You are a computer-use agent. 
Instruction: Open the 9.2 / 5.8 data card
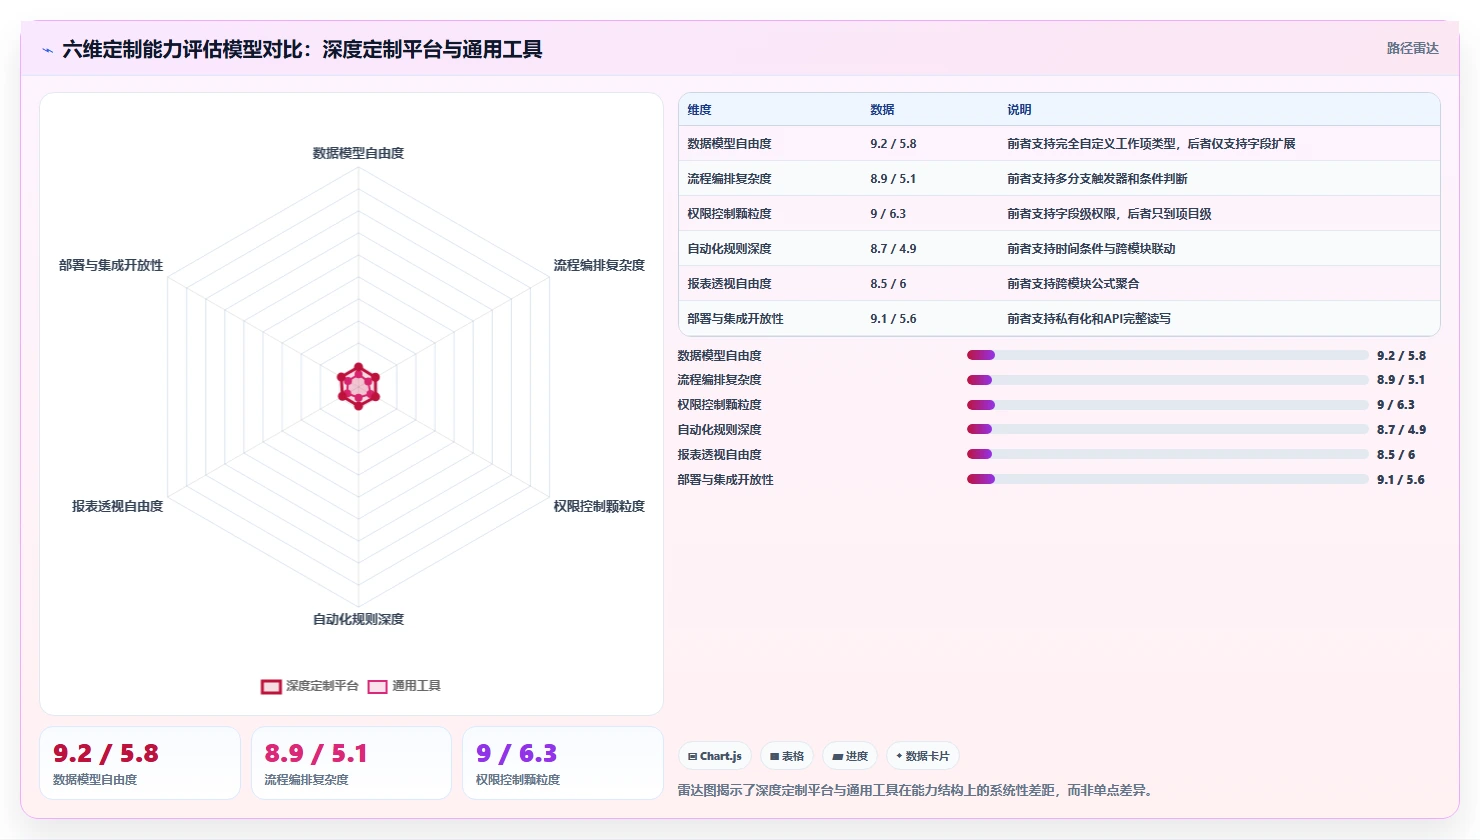click(x=140, y=763)
